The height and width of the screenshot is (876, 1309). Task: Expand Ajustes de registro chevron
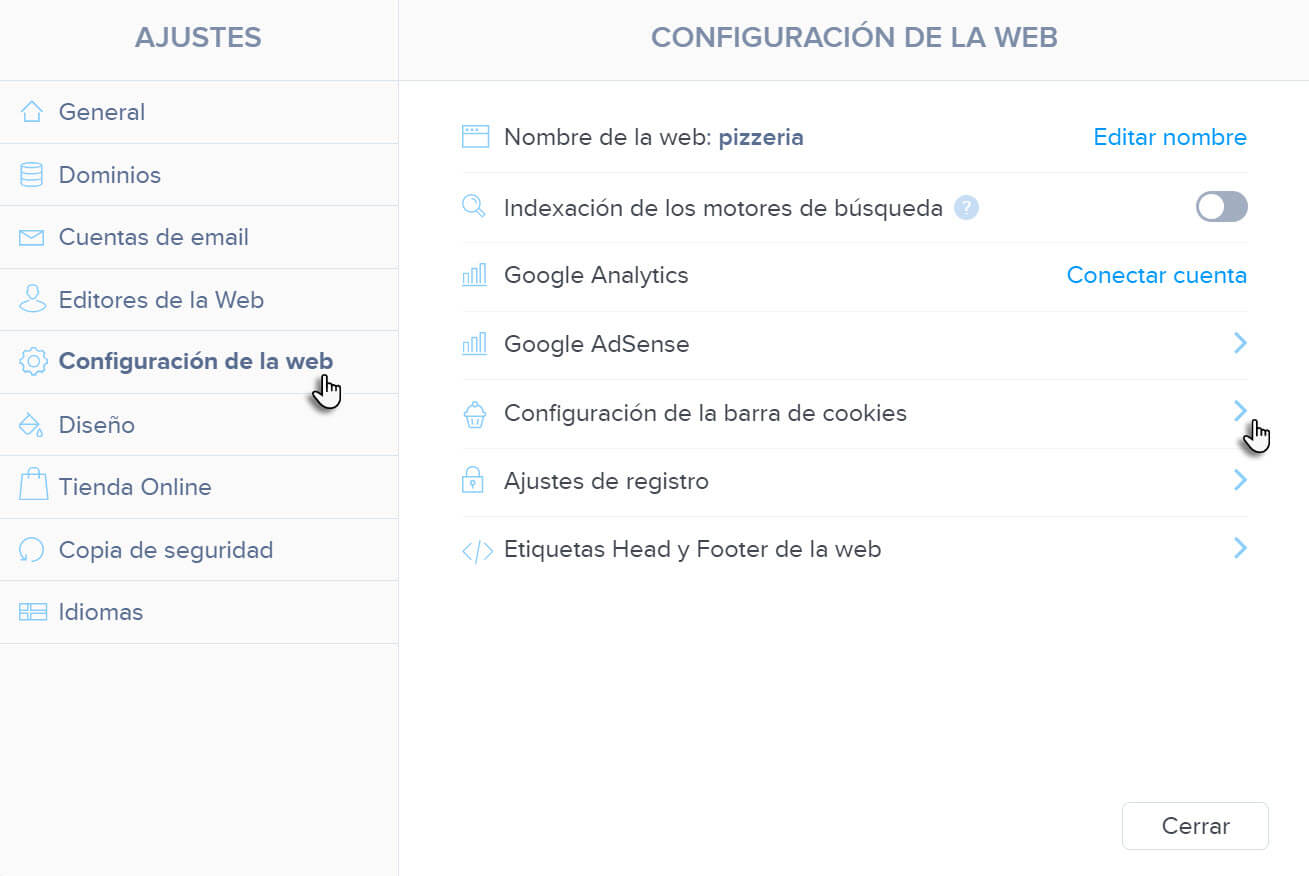[x=1240, y=481]
